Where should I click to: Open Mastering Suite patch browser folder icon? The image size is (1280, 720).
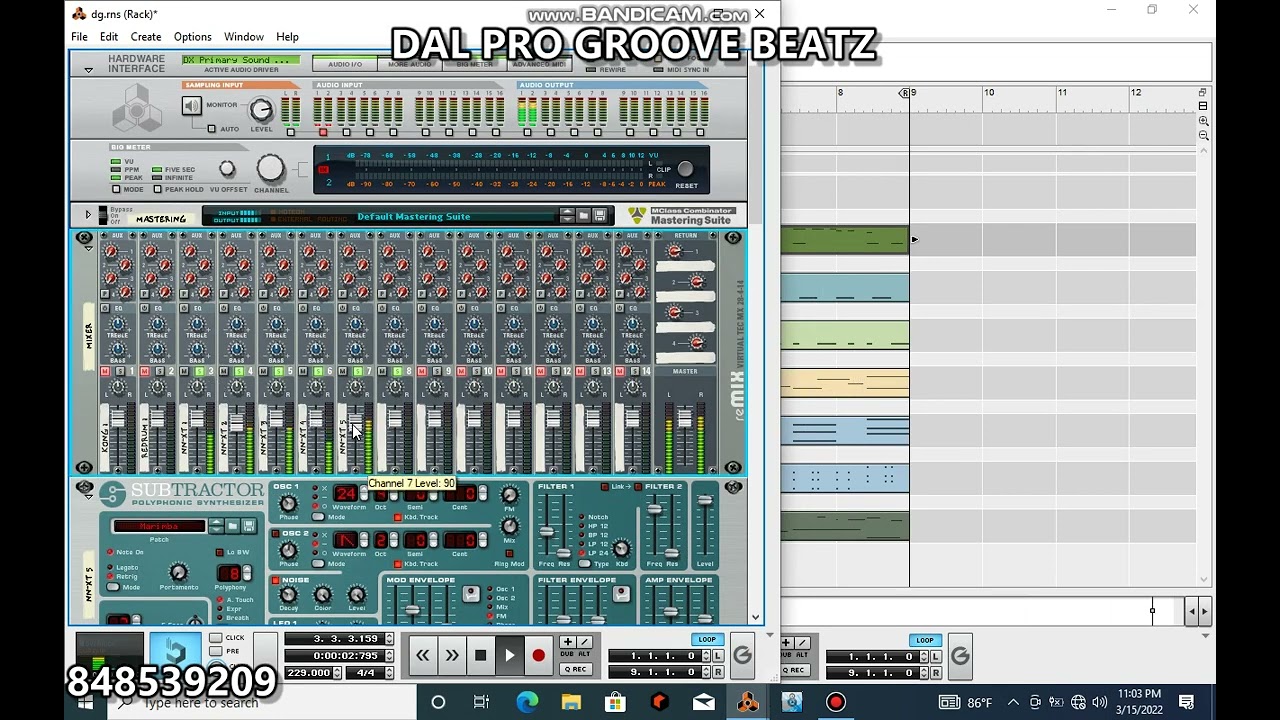pos(584,216)
